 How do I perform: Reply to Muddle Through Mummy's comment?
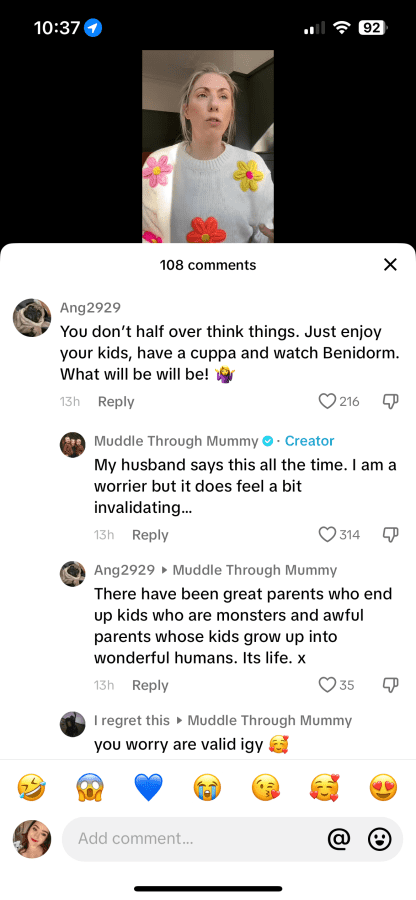(150, 535)
